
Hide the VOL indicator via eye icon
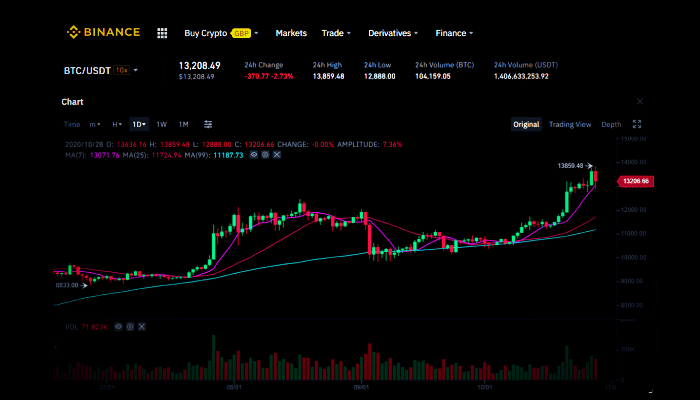click(x=118, y=326)
